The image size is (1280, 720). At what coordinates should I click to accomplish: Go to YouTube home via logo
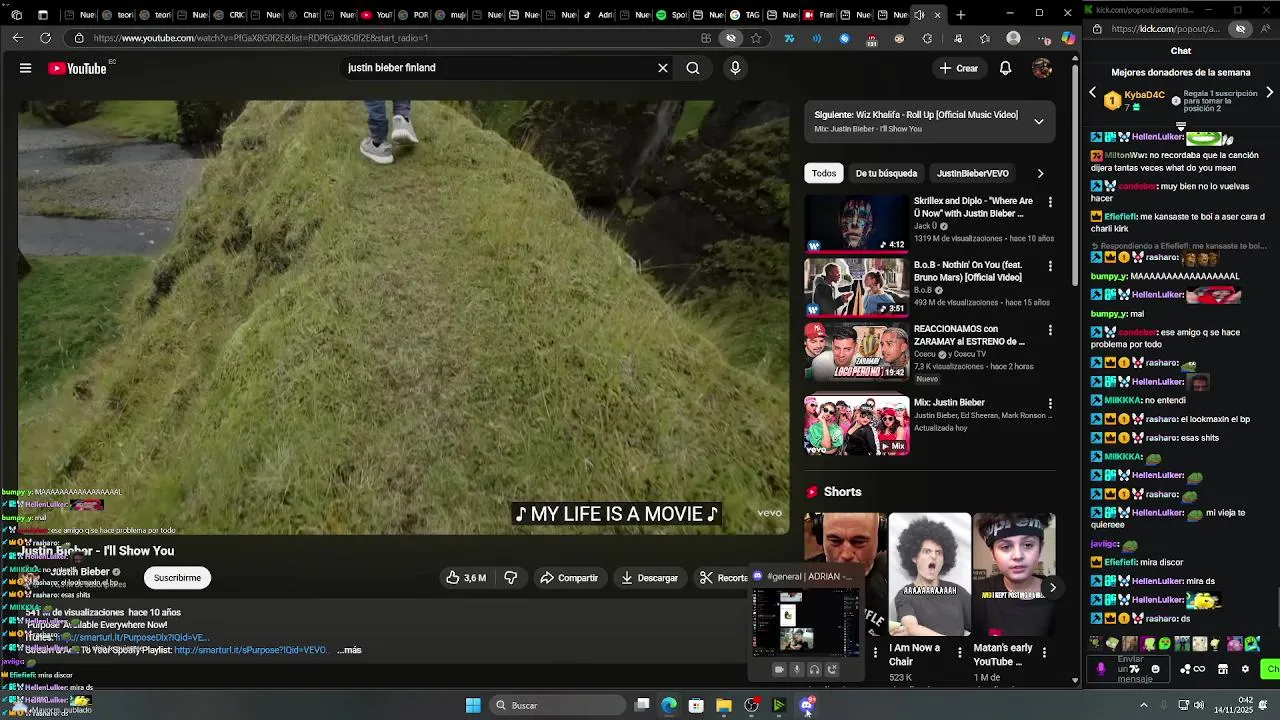click(x=78, y=68)
